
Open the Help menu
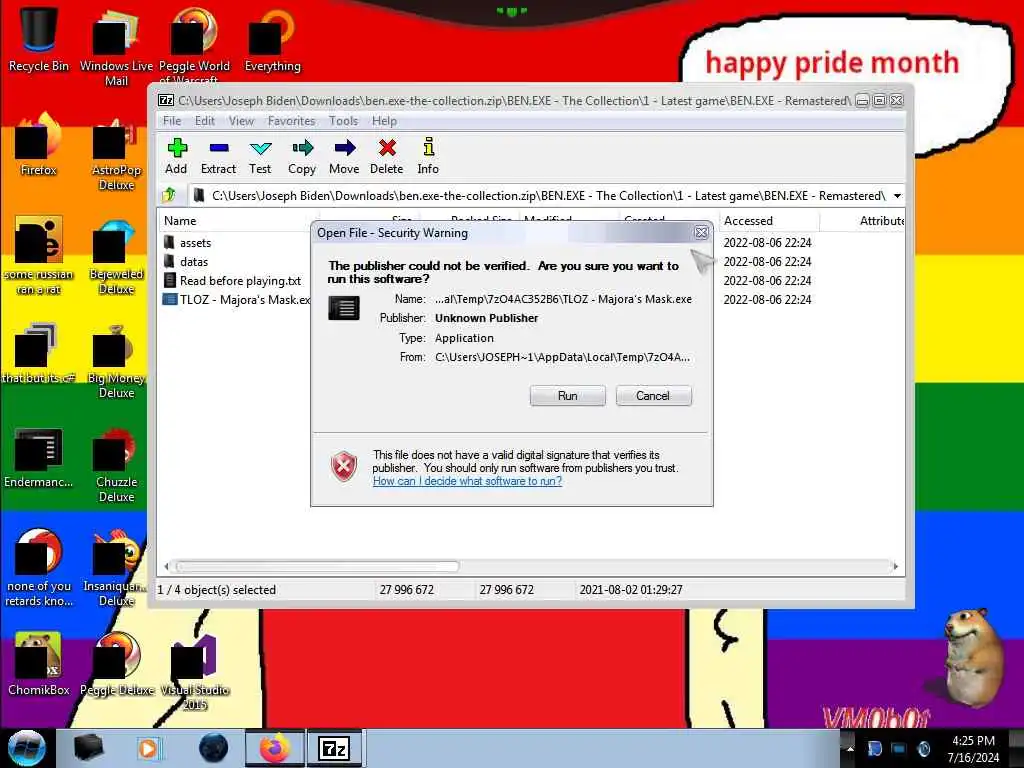coord(384,121)
